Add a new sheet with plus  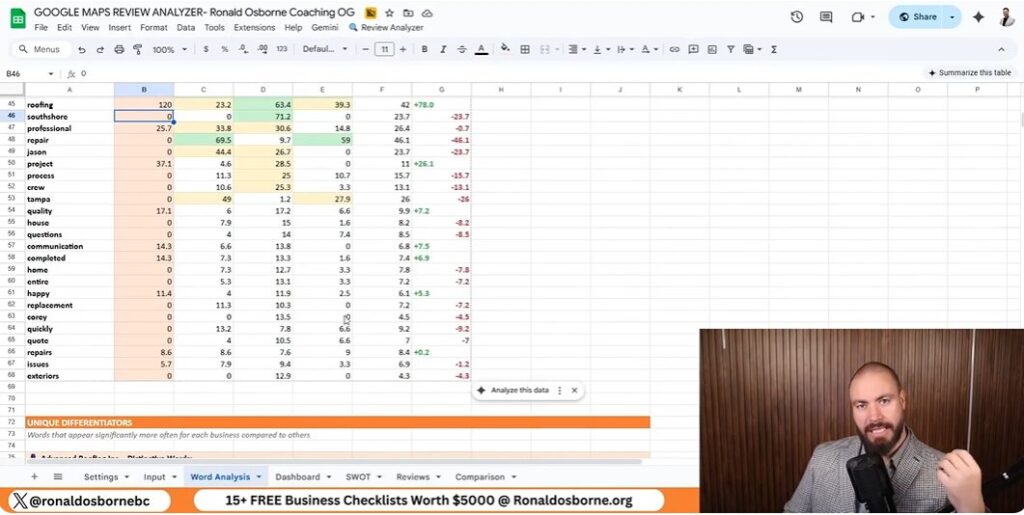(x=35, y=477)
